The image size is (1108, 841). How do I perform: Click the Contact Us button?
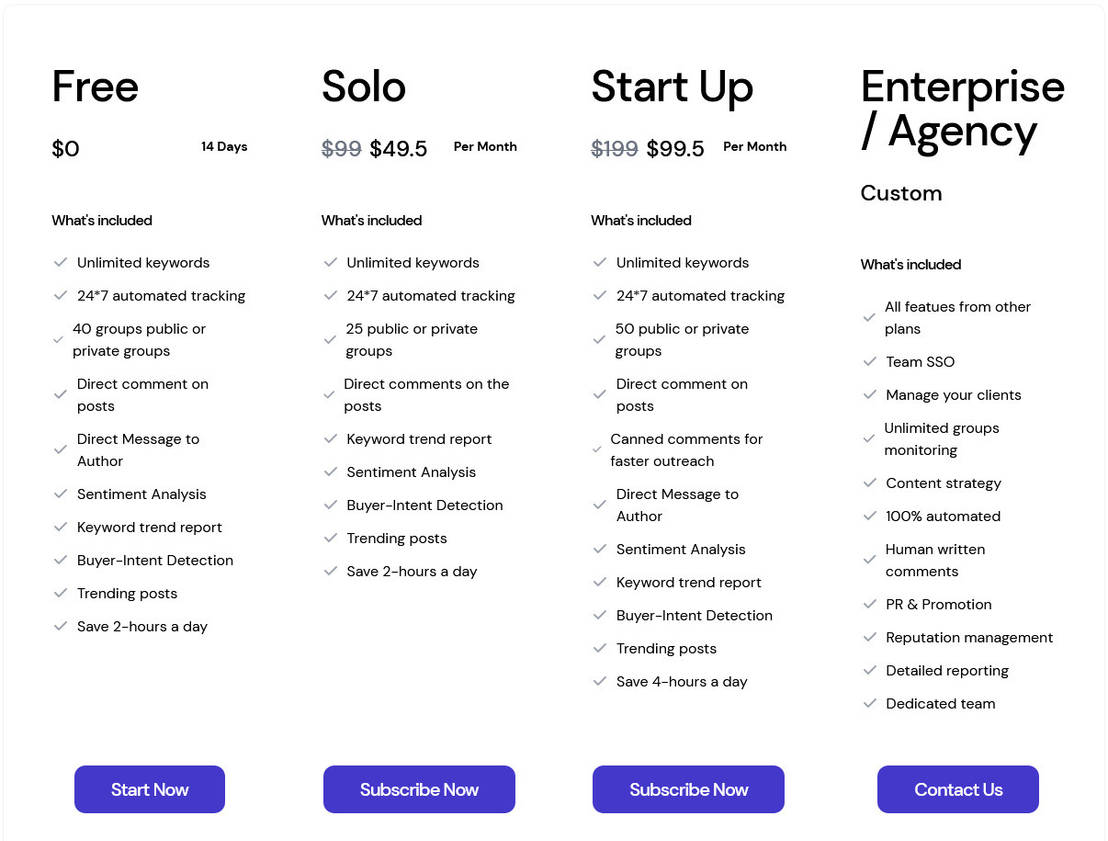(x=957, y=789)
